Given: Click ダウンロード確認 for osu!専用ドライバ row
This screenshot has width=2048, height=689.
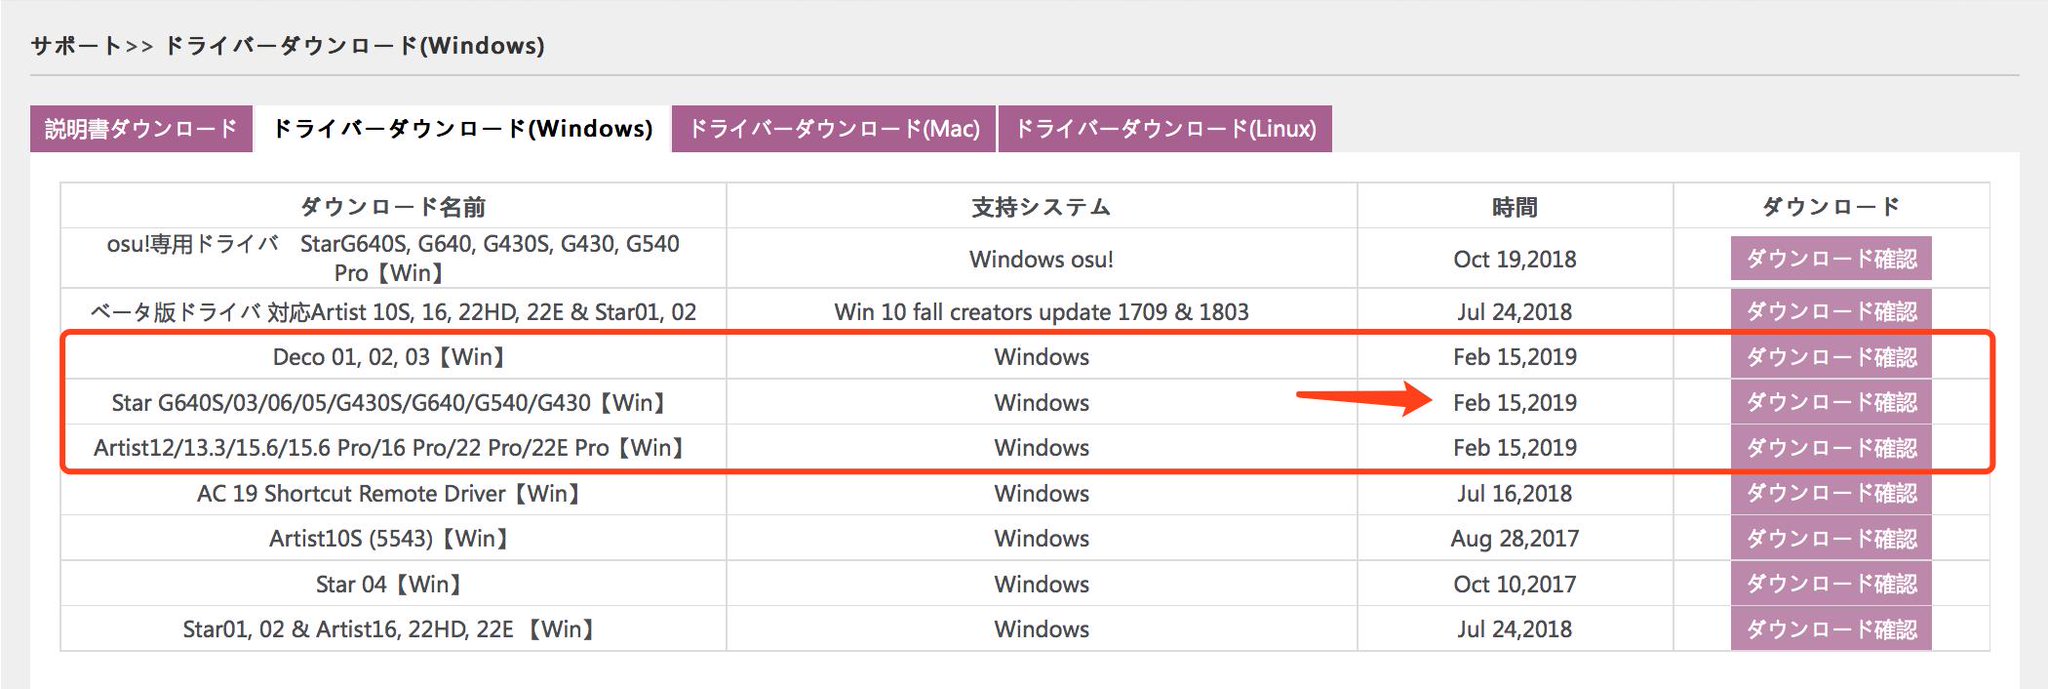Looking at the screenshot, I should point(1831,259).
